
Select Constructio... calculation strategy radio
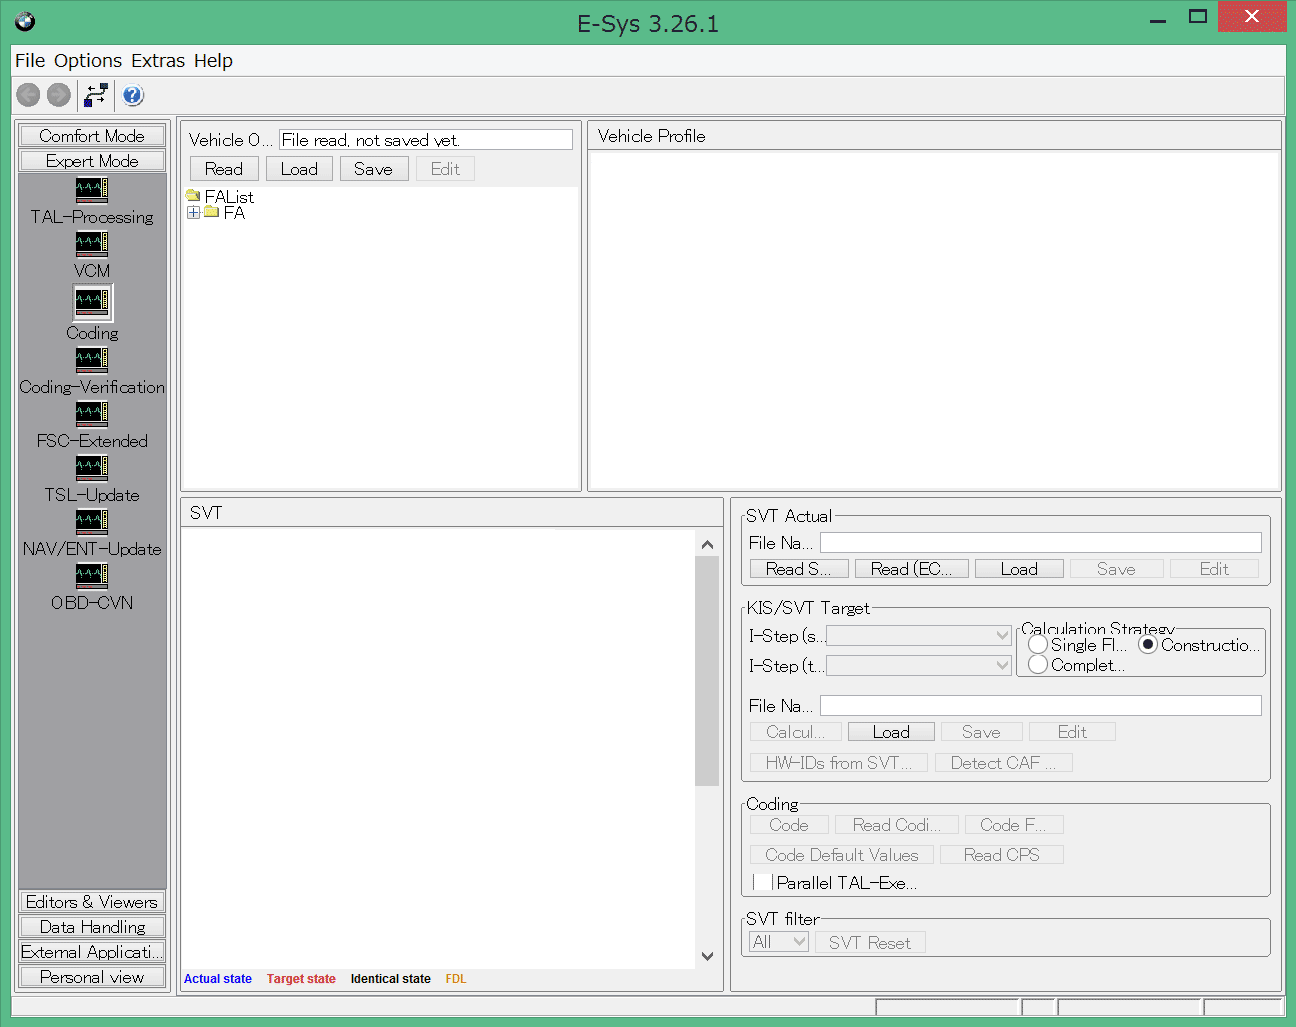(1148, 645)
